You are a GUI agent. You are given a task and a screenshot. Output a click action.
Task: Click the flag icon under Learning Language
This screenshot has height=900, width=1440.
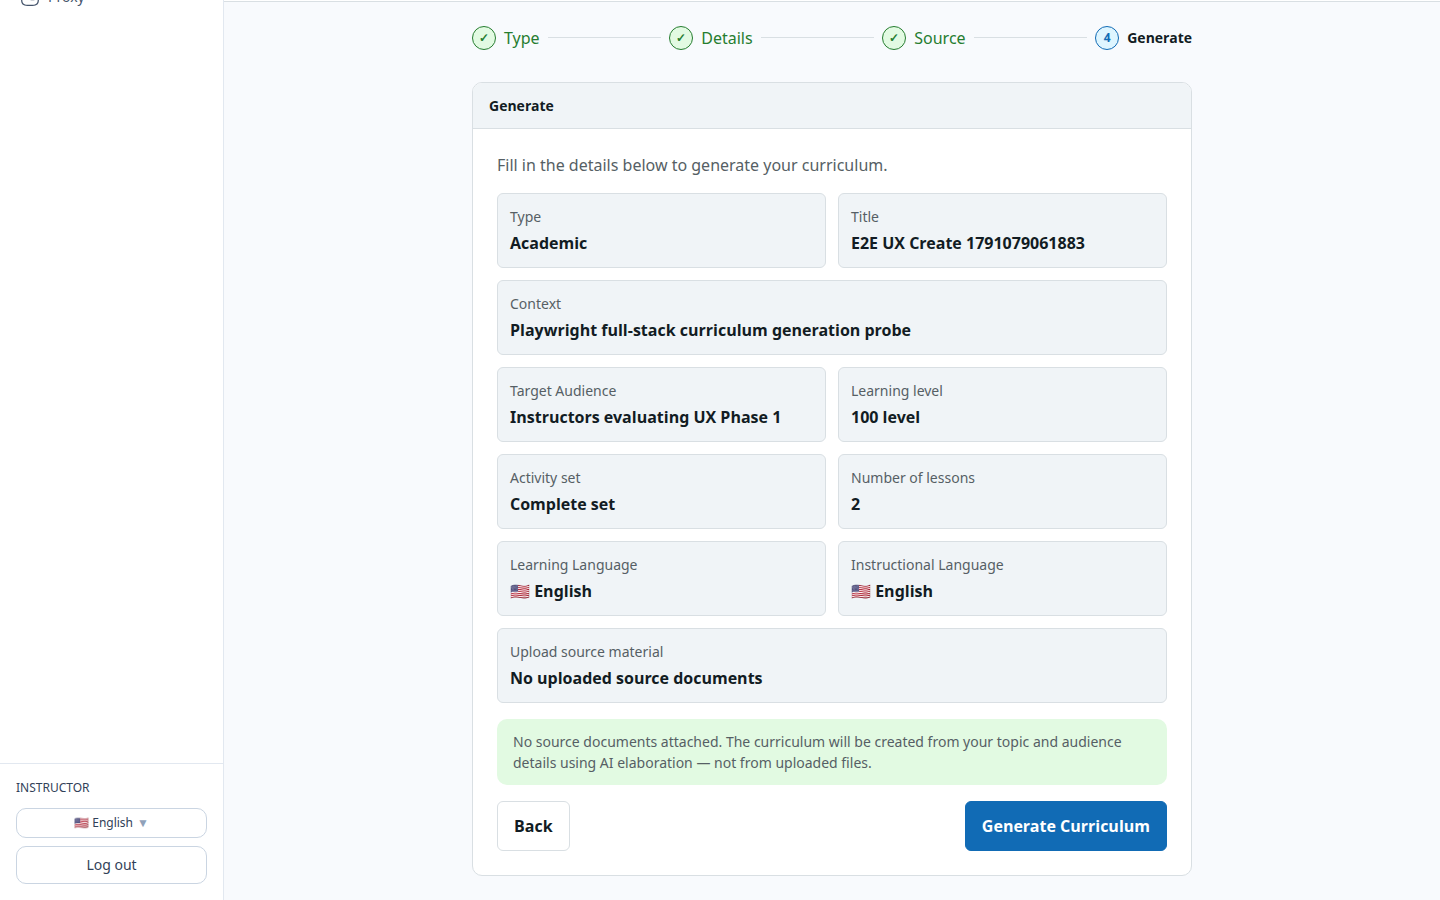[x=520, y=591]
